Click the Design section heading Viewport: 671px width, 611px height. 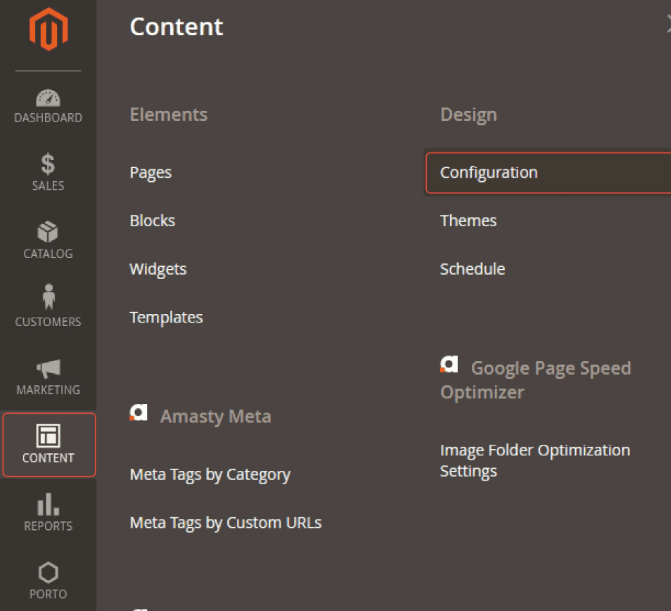[469, 115]
